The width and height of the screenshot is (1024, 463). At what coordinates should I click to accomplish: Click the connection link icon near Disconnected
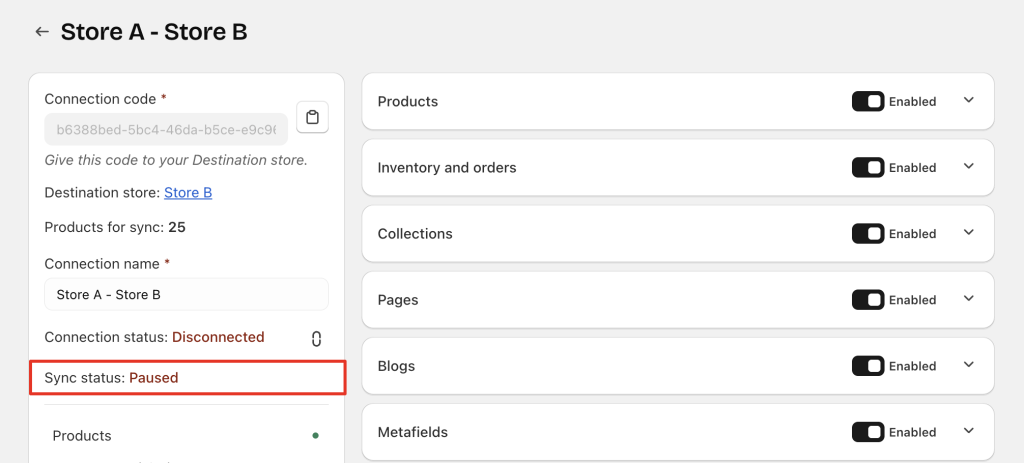316,339
